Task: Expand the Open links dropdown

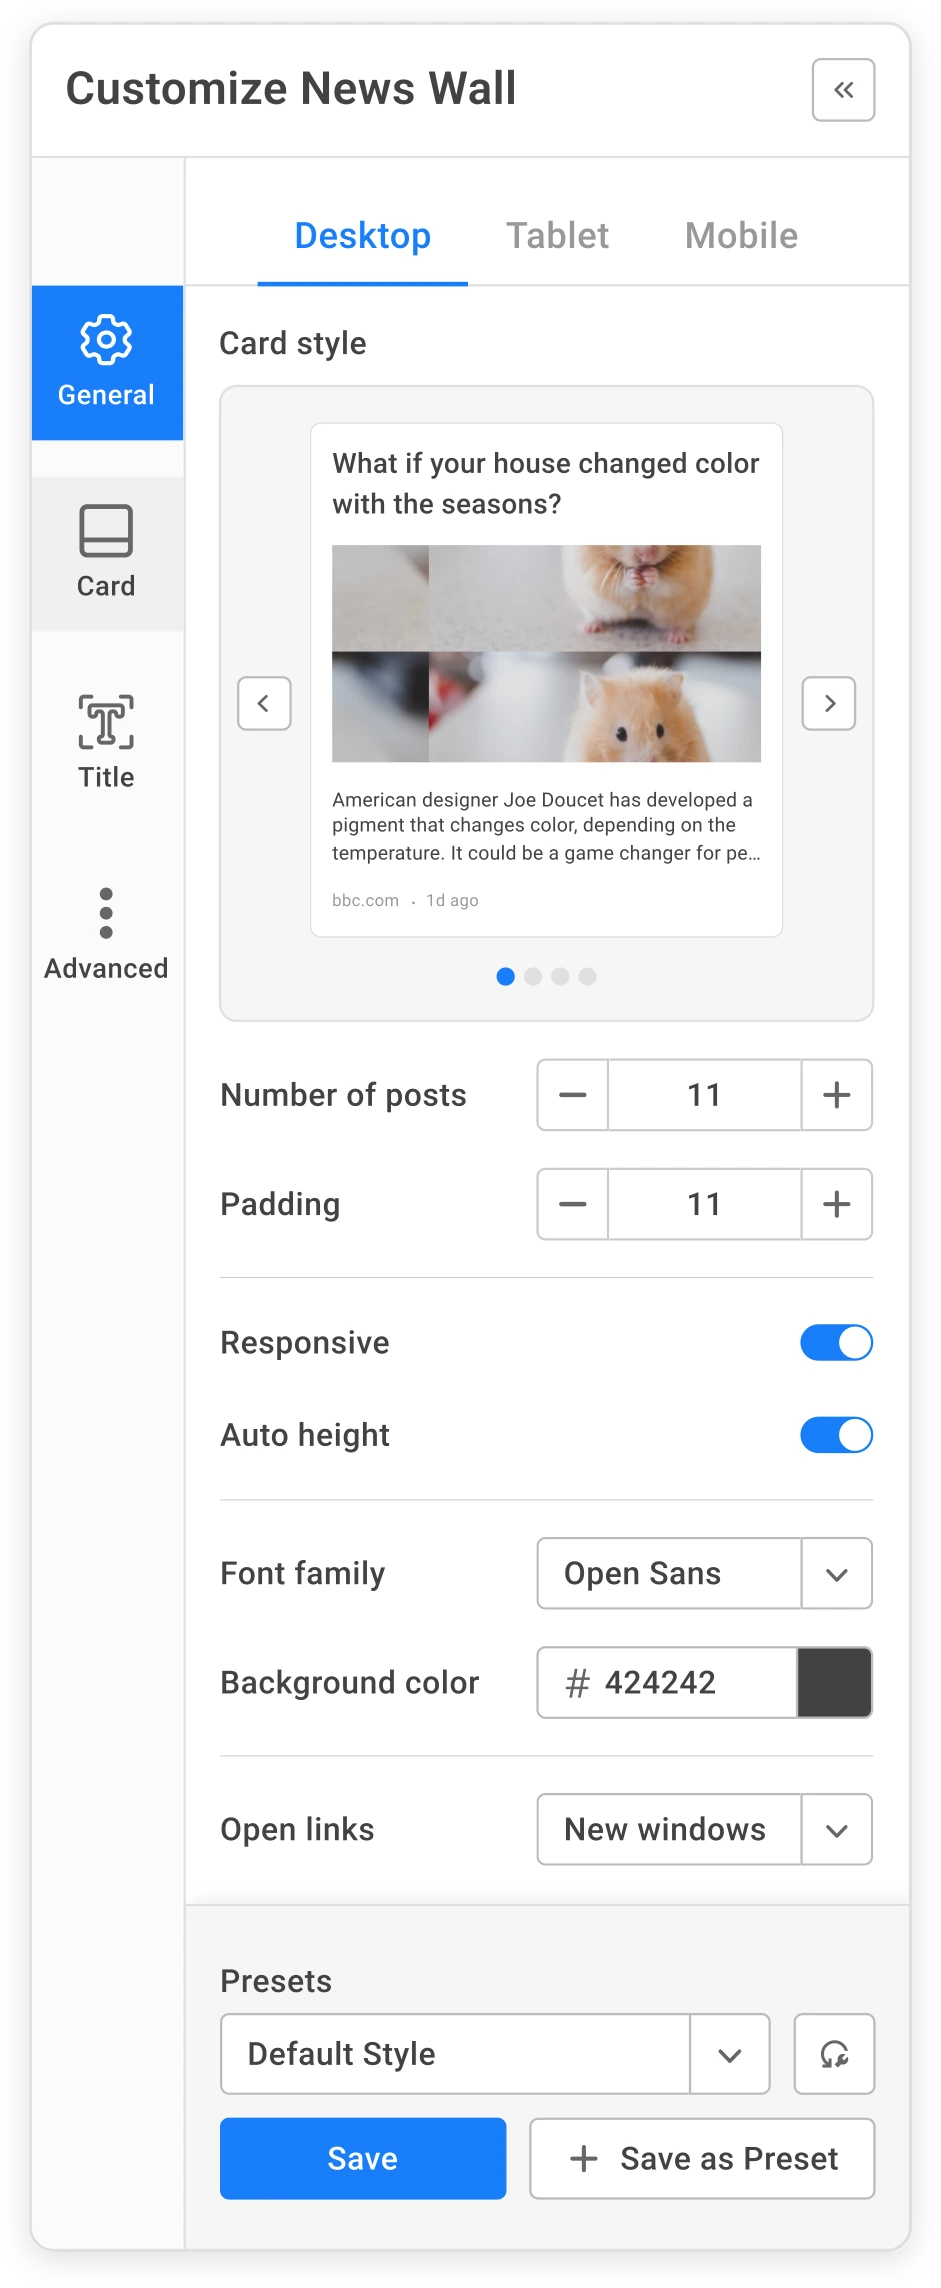Action: [x=836, y=1829]
